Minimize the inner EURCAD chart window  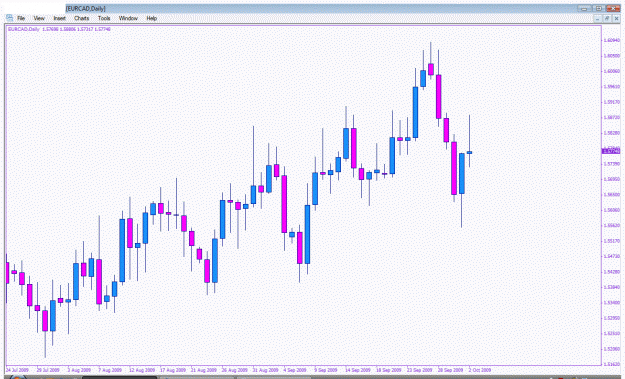tap(597, 19)
